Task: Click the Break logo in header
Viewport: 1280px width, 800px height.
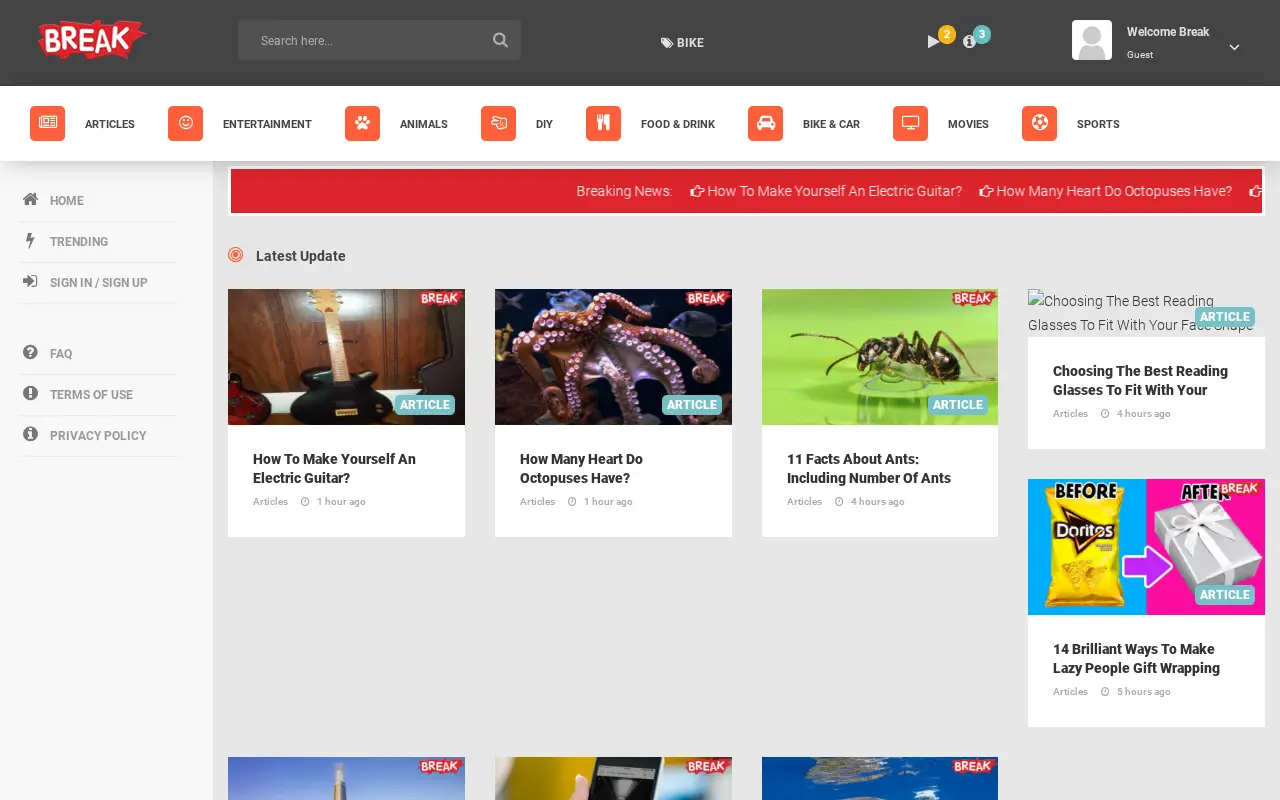Action: 92,40
